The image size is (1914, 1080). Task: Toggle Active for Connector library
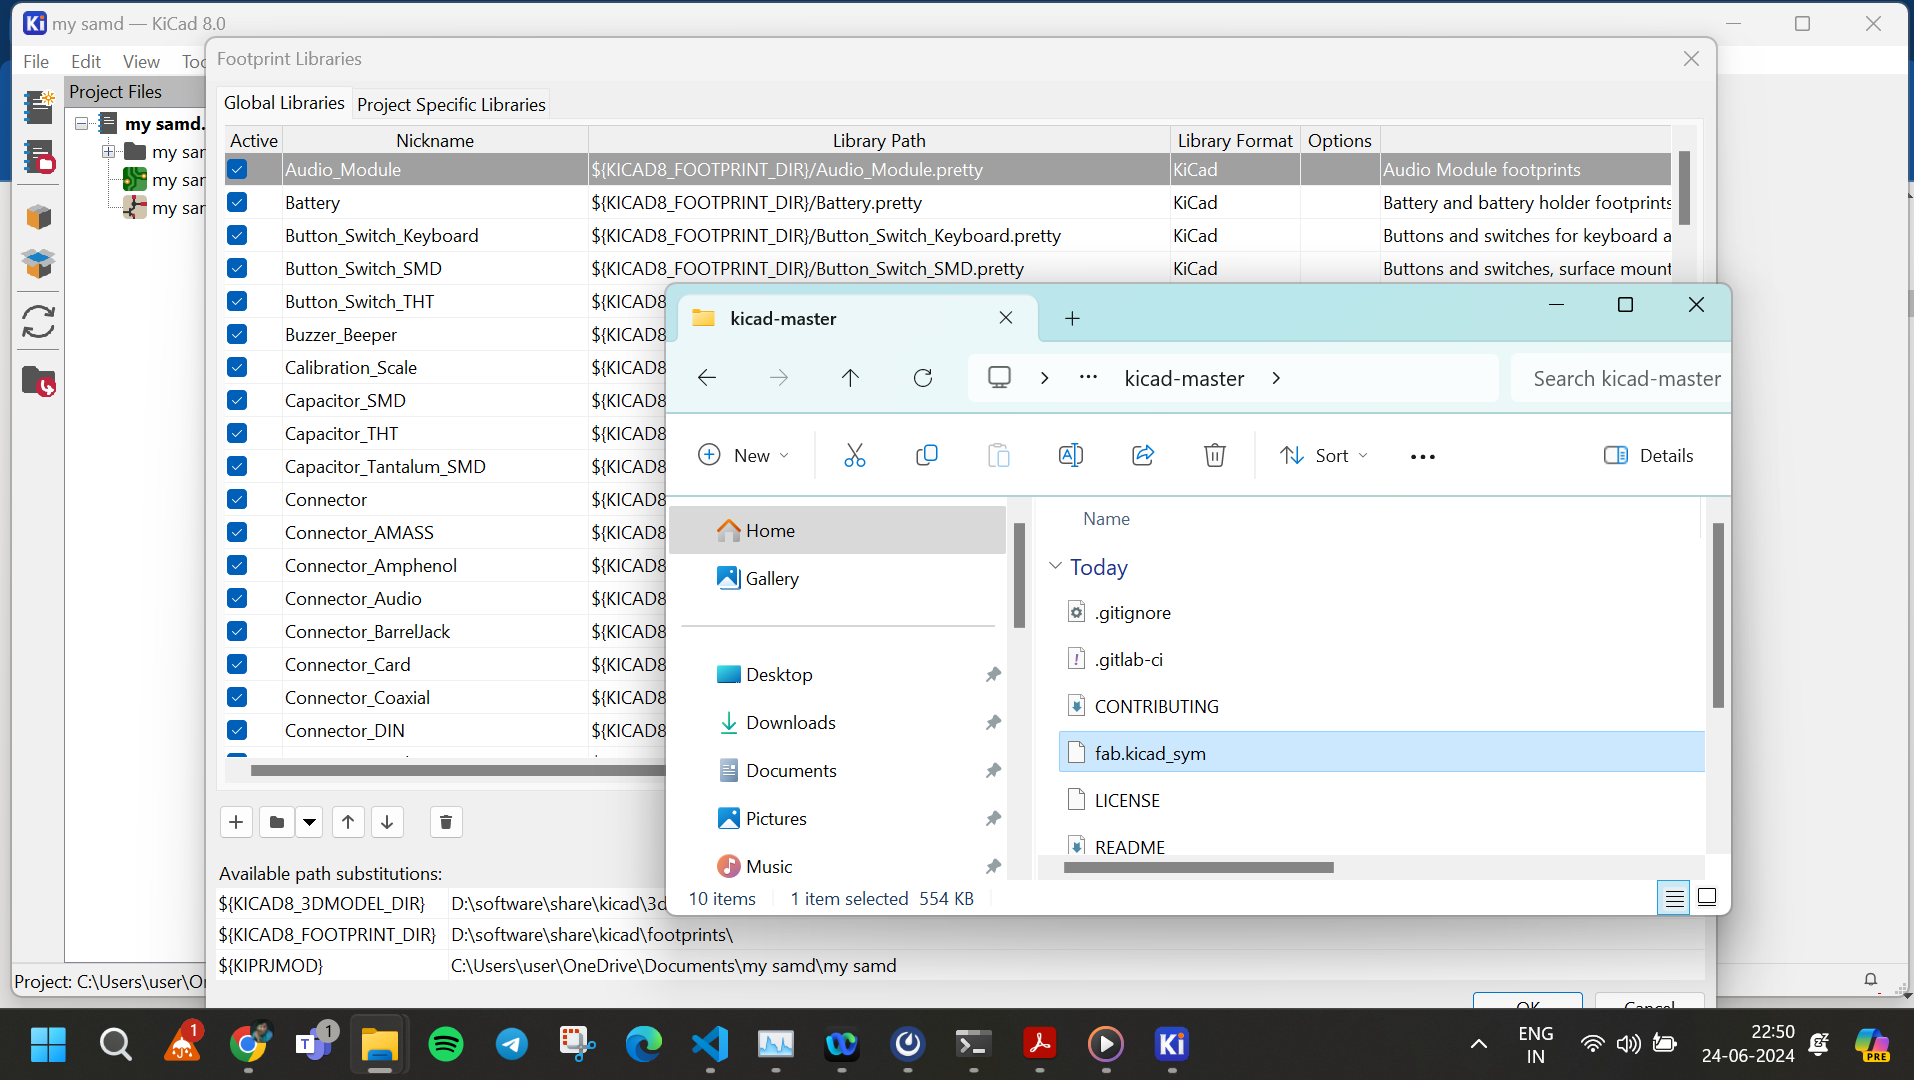237,499
